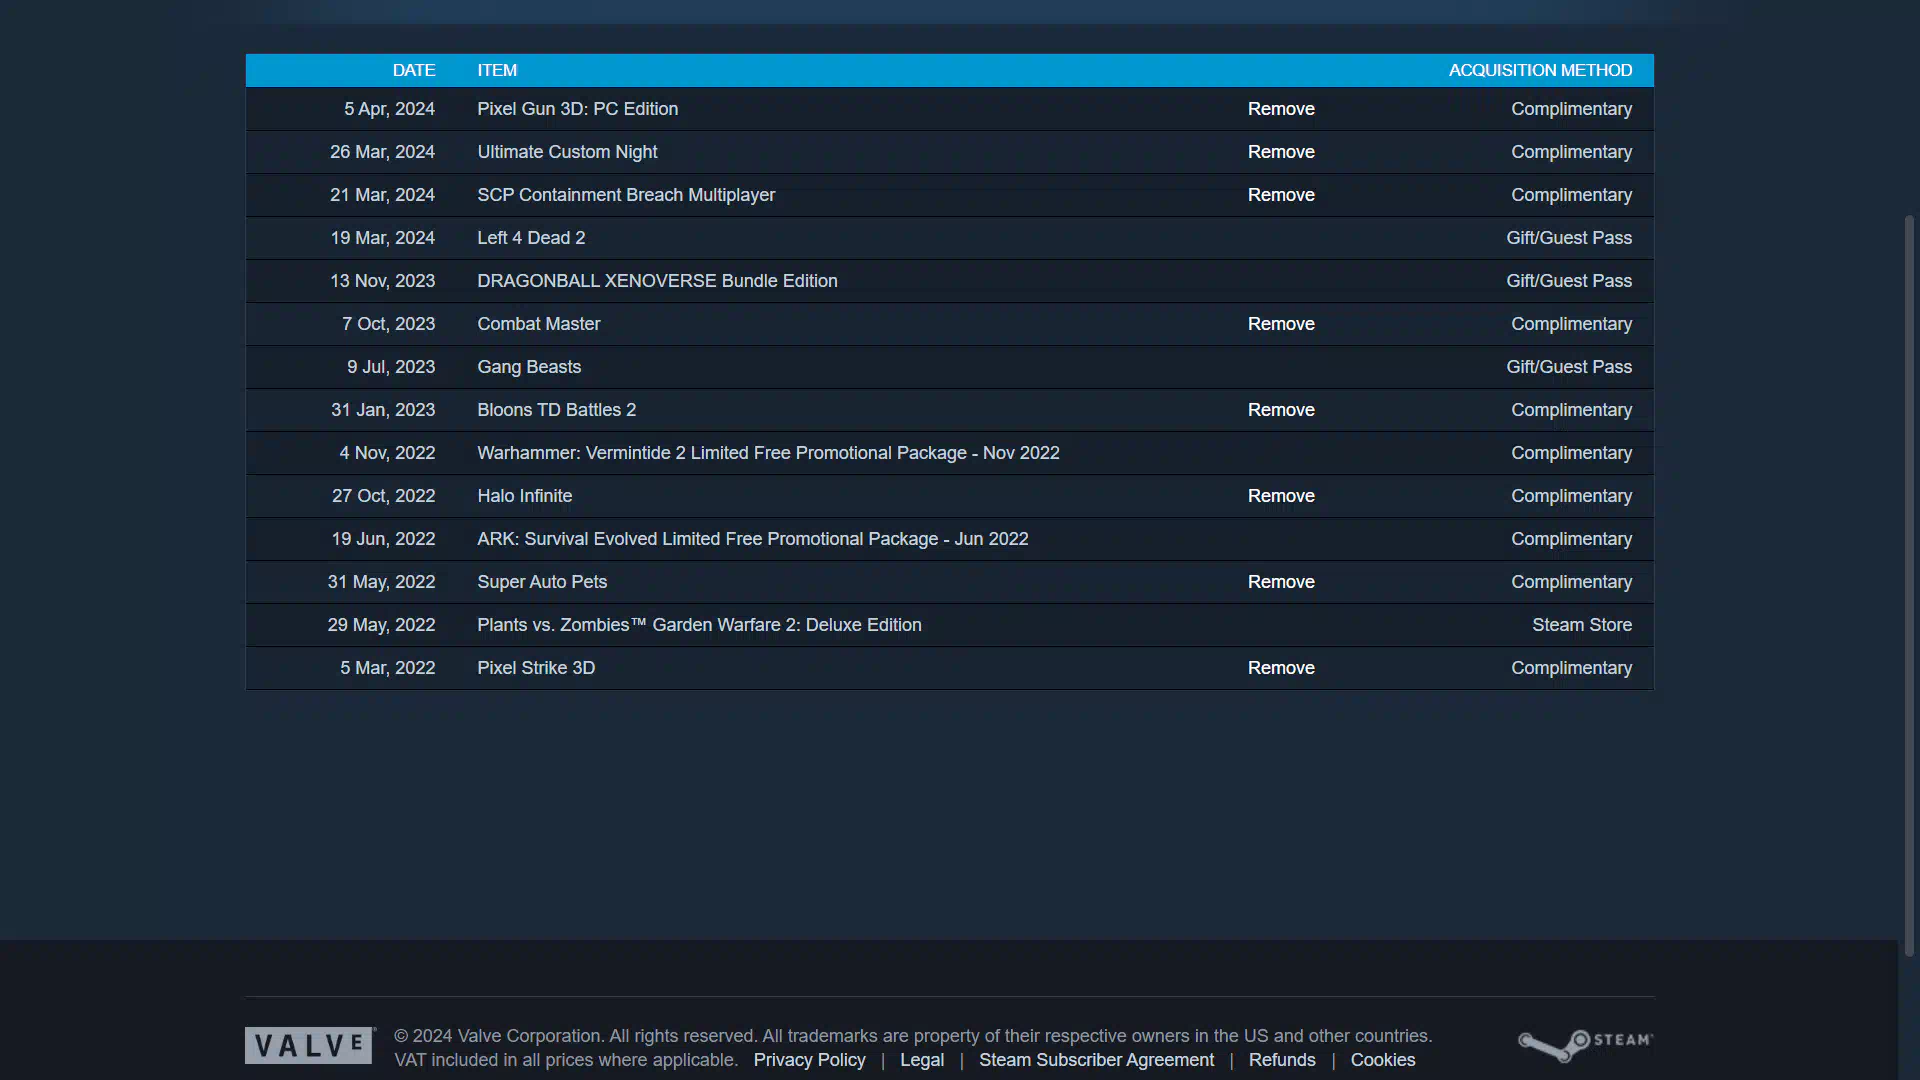Select 'Gang Beasts' item text
The height and width of the screenshot is (1080, 1920).
point(529,367)
